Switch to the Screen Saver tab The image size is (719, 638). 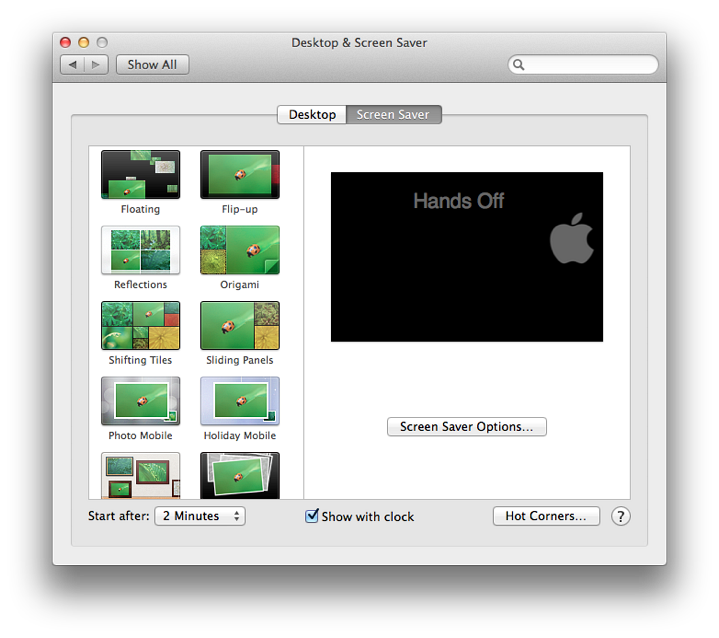393,115
